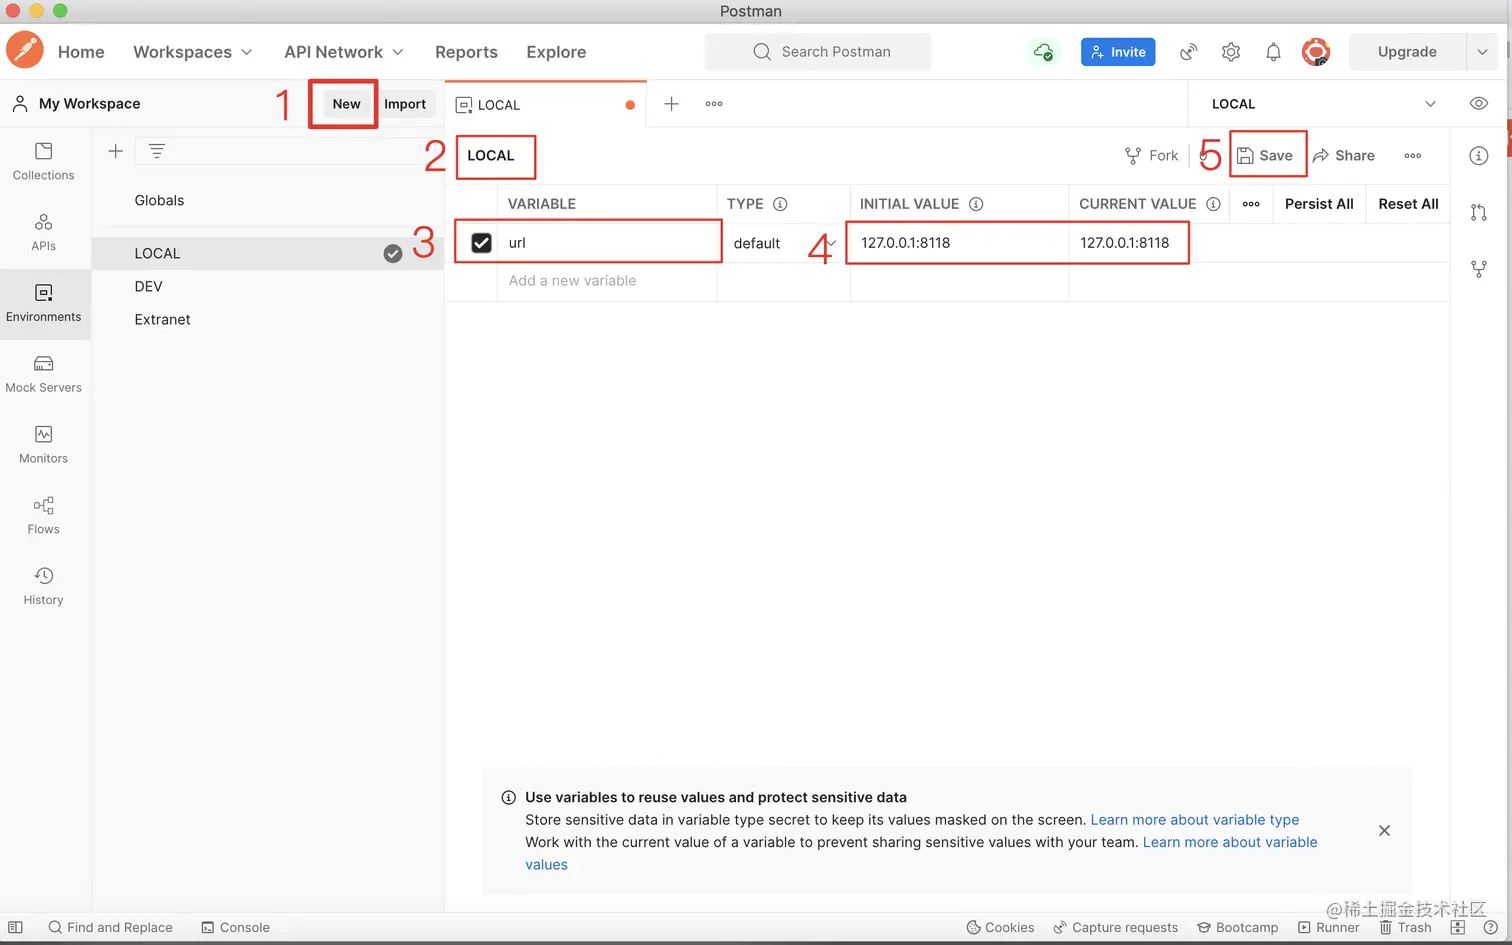Click the url initial value cell
The width and height of the screenshot is (1512, 945).
pos(958,243)
